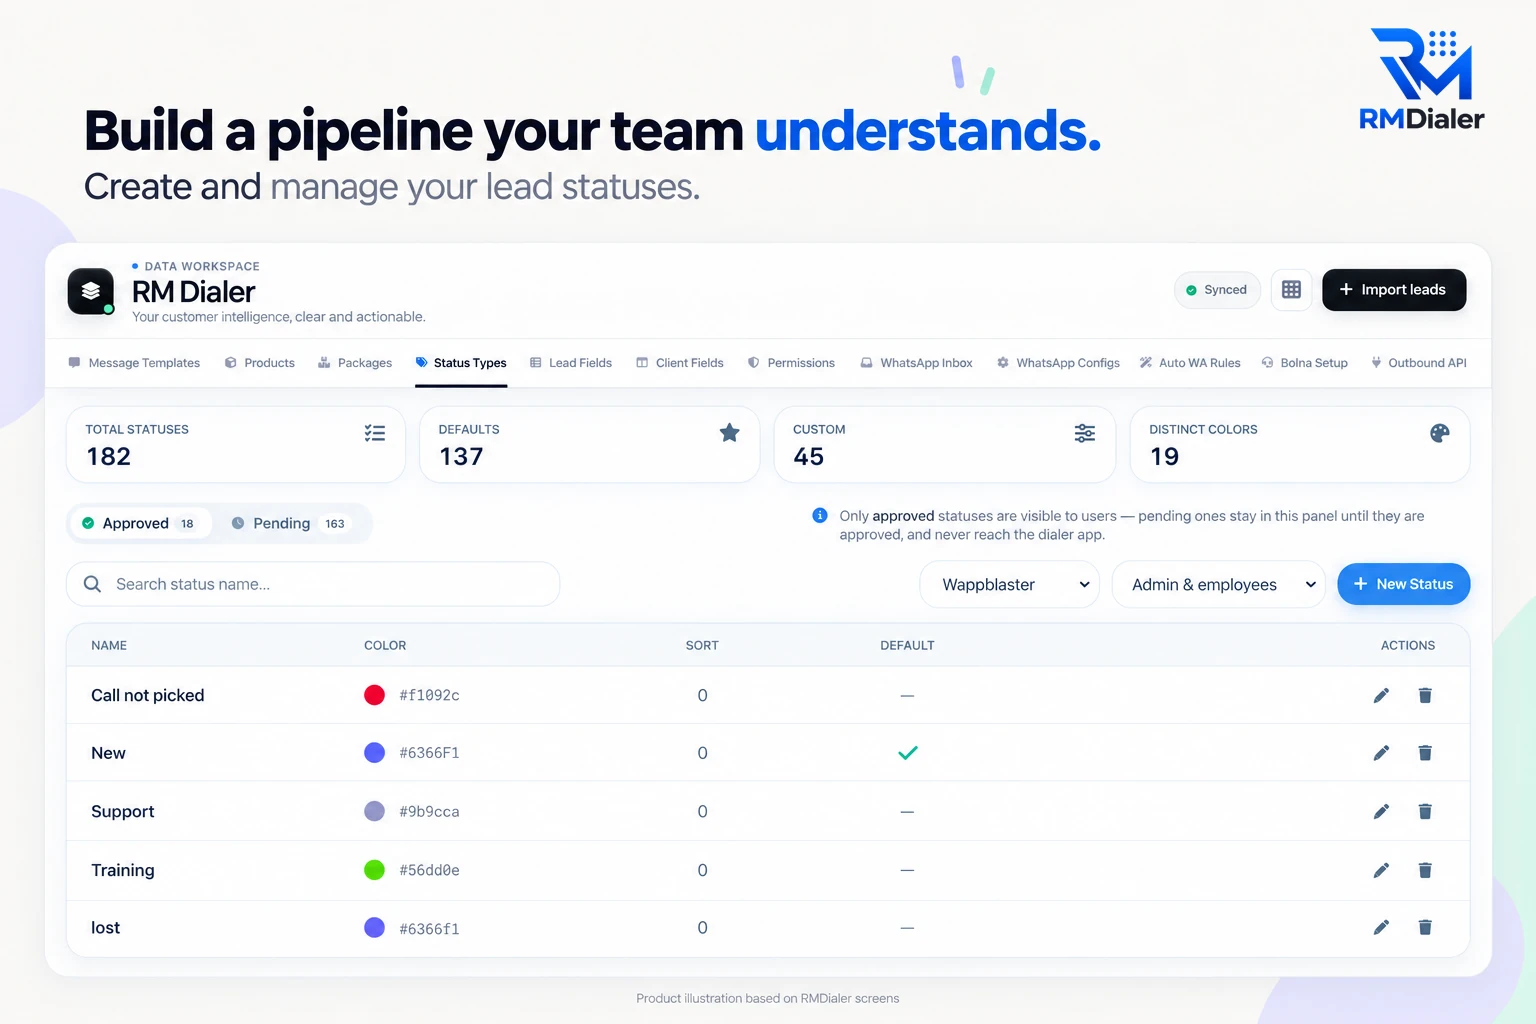Click the lavender swatch for Support
The width and height of the screenshot is (1536, 1024).
(x=375, y=811)
